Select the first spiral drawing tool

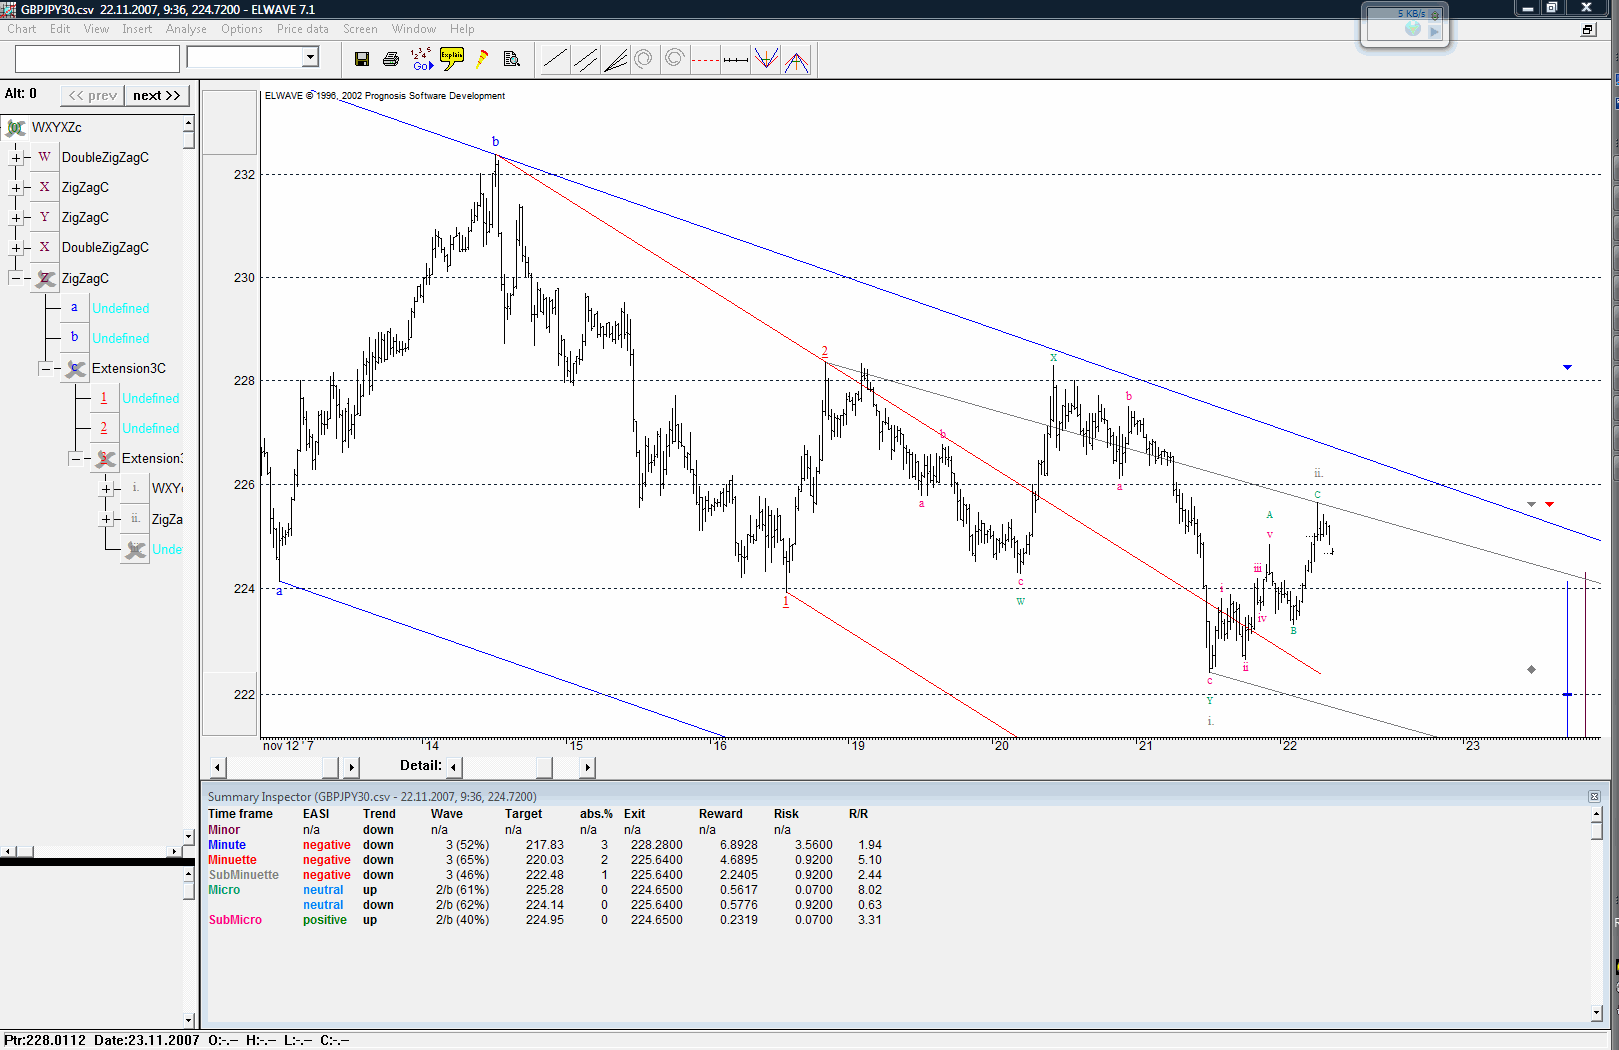point(644,60)
